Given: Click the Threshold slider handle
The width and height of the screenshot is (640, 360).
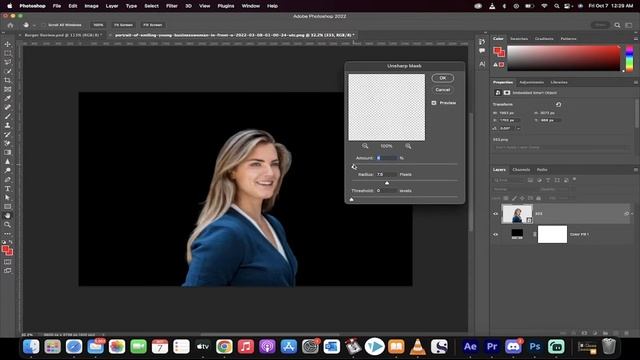Looking at the screenshot, I should click(351, 200).
